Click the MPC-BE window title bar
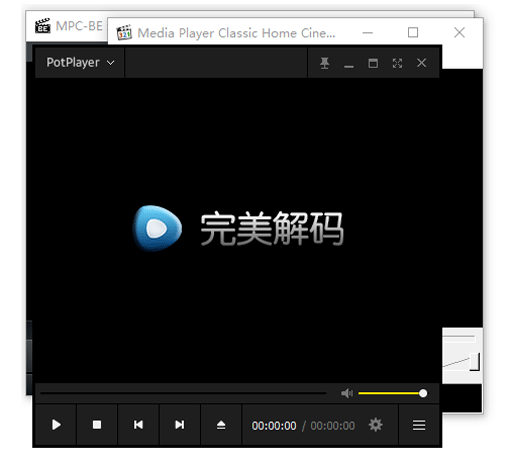Image resolution: width=509 pixels, height=462 pixels. [x=68, y=25]
